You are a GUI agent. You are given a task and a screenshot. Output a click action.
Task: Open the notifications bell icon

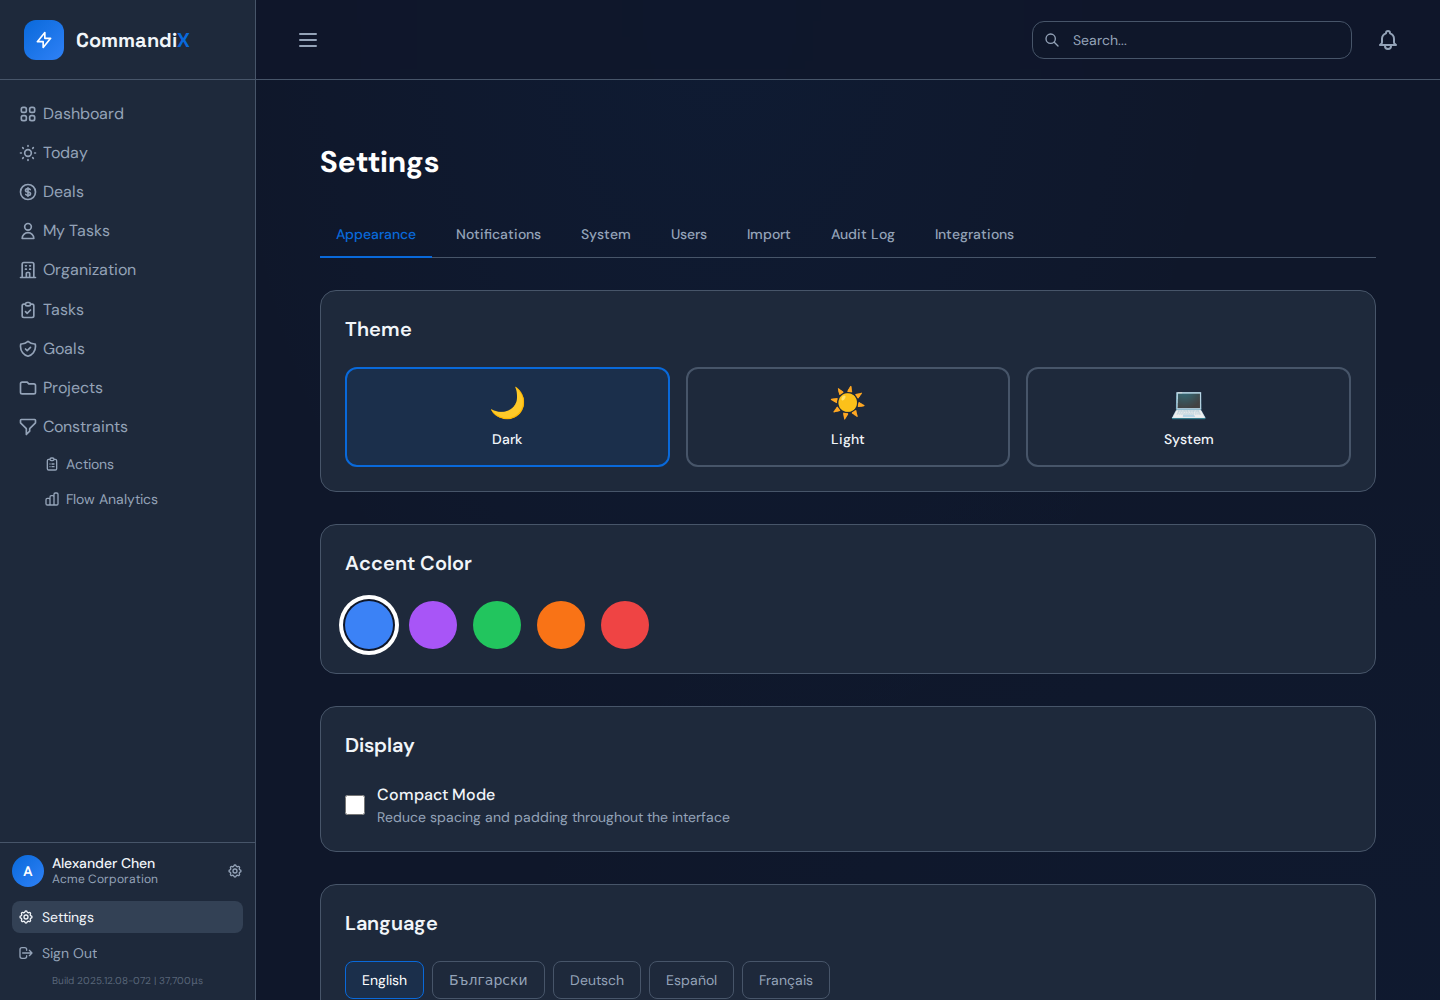(1388, 40)
